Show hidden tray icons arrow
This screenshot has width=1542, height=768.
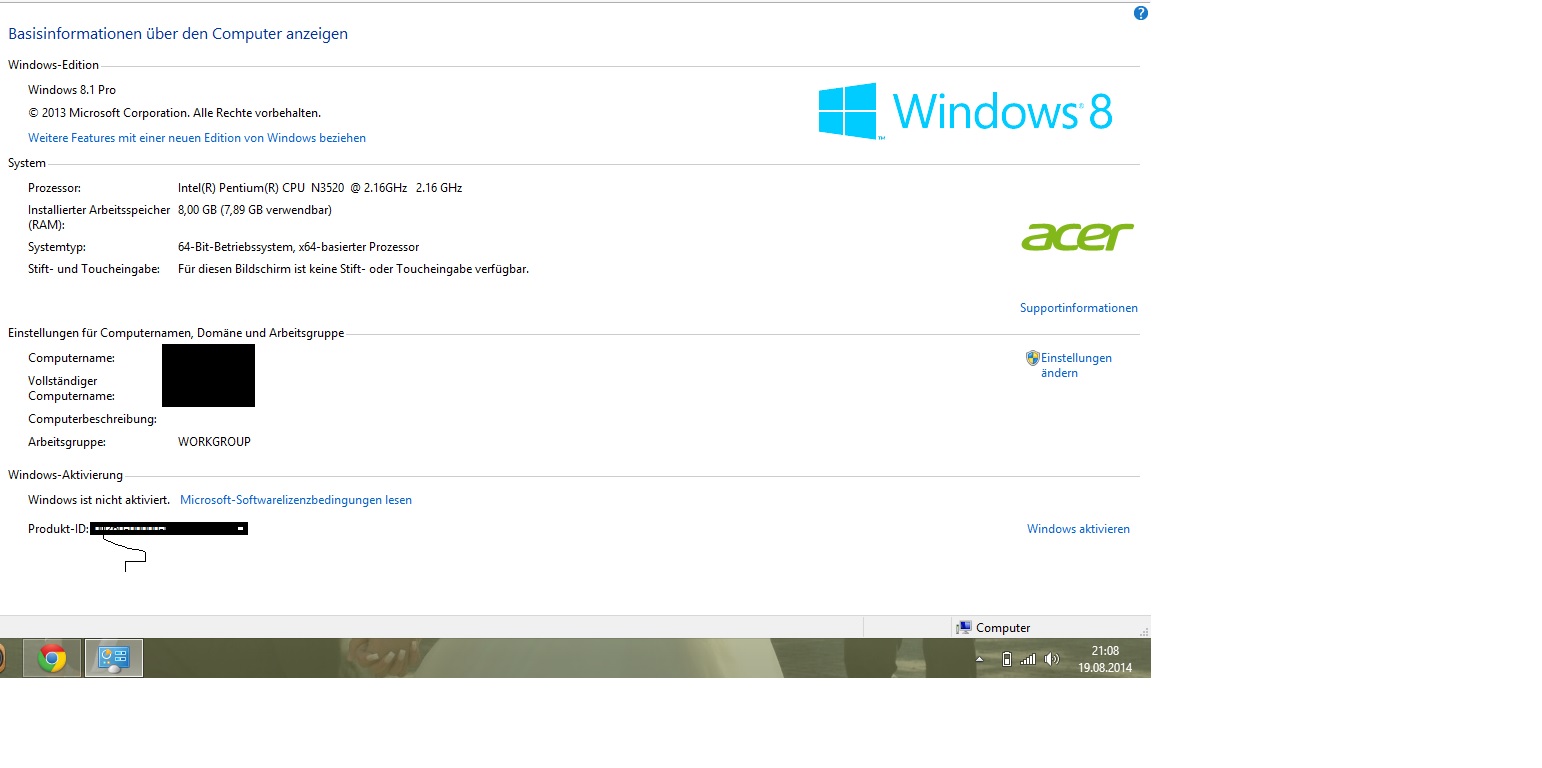(x=980, y=659)
